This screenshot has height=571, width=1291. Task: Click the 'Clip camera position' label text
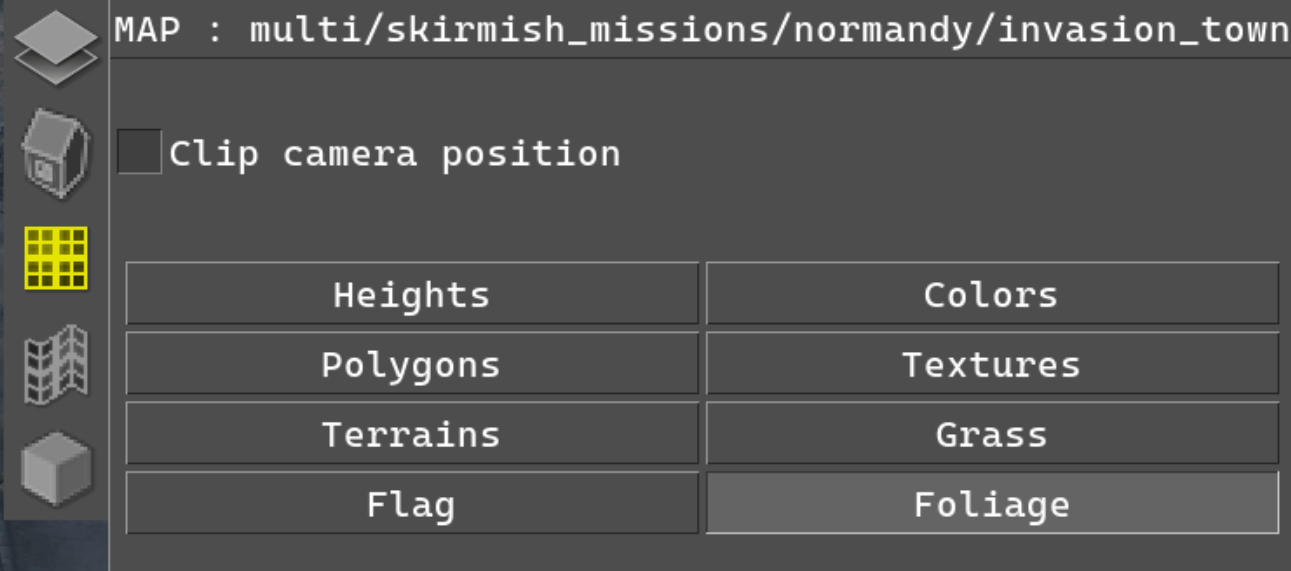pos(394,154)
